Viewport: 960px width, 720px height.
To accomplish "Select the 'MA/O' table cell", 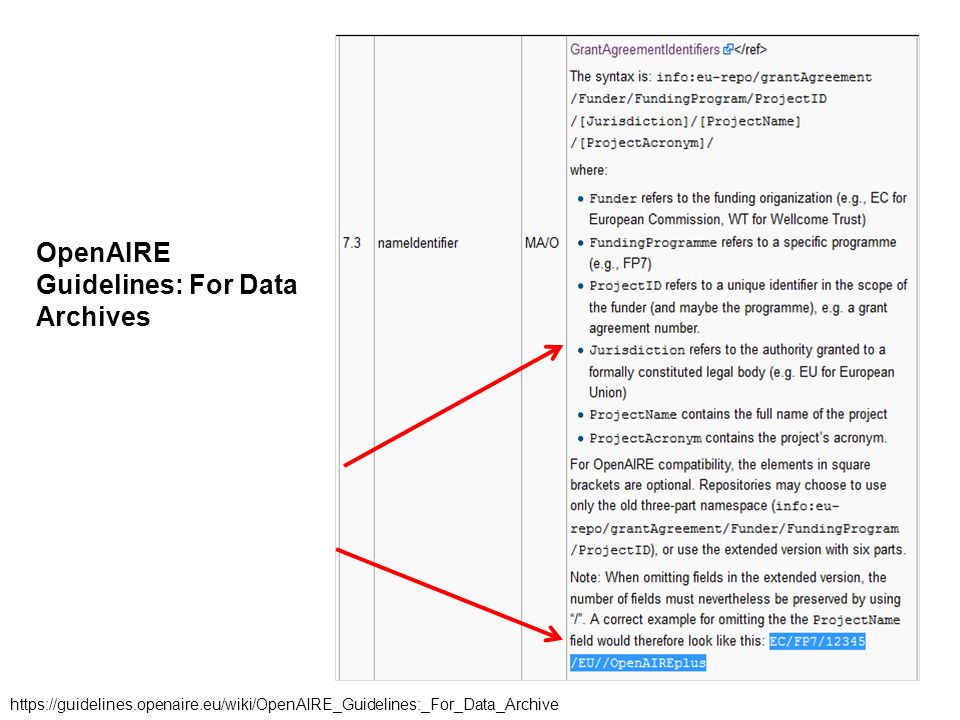I will 544,358.
